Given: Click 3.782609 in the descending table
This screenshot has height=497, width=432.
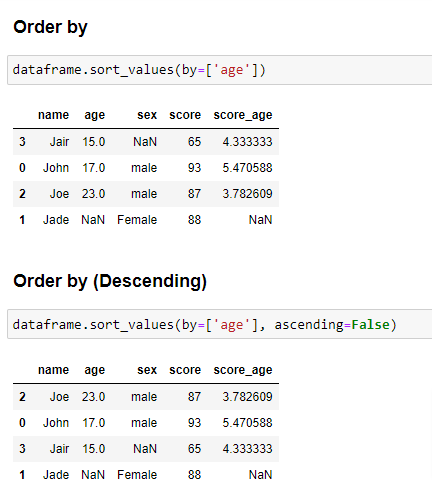Looking at the screenshot, I should click(247, 397).
